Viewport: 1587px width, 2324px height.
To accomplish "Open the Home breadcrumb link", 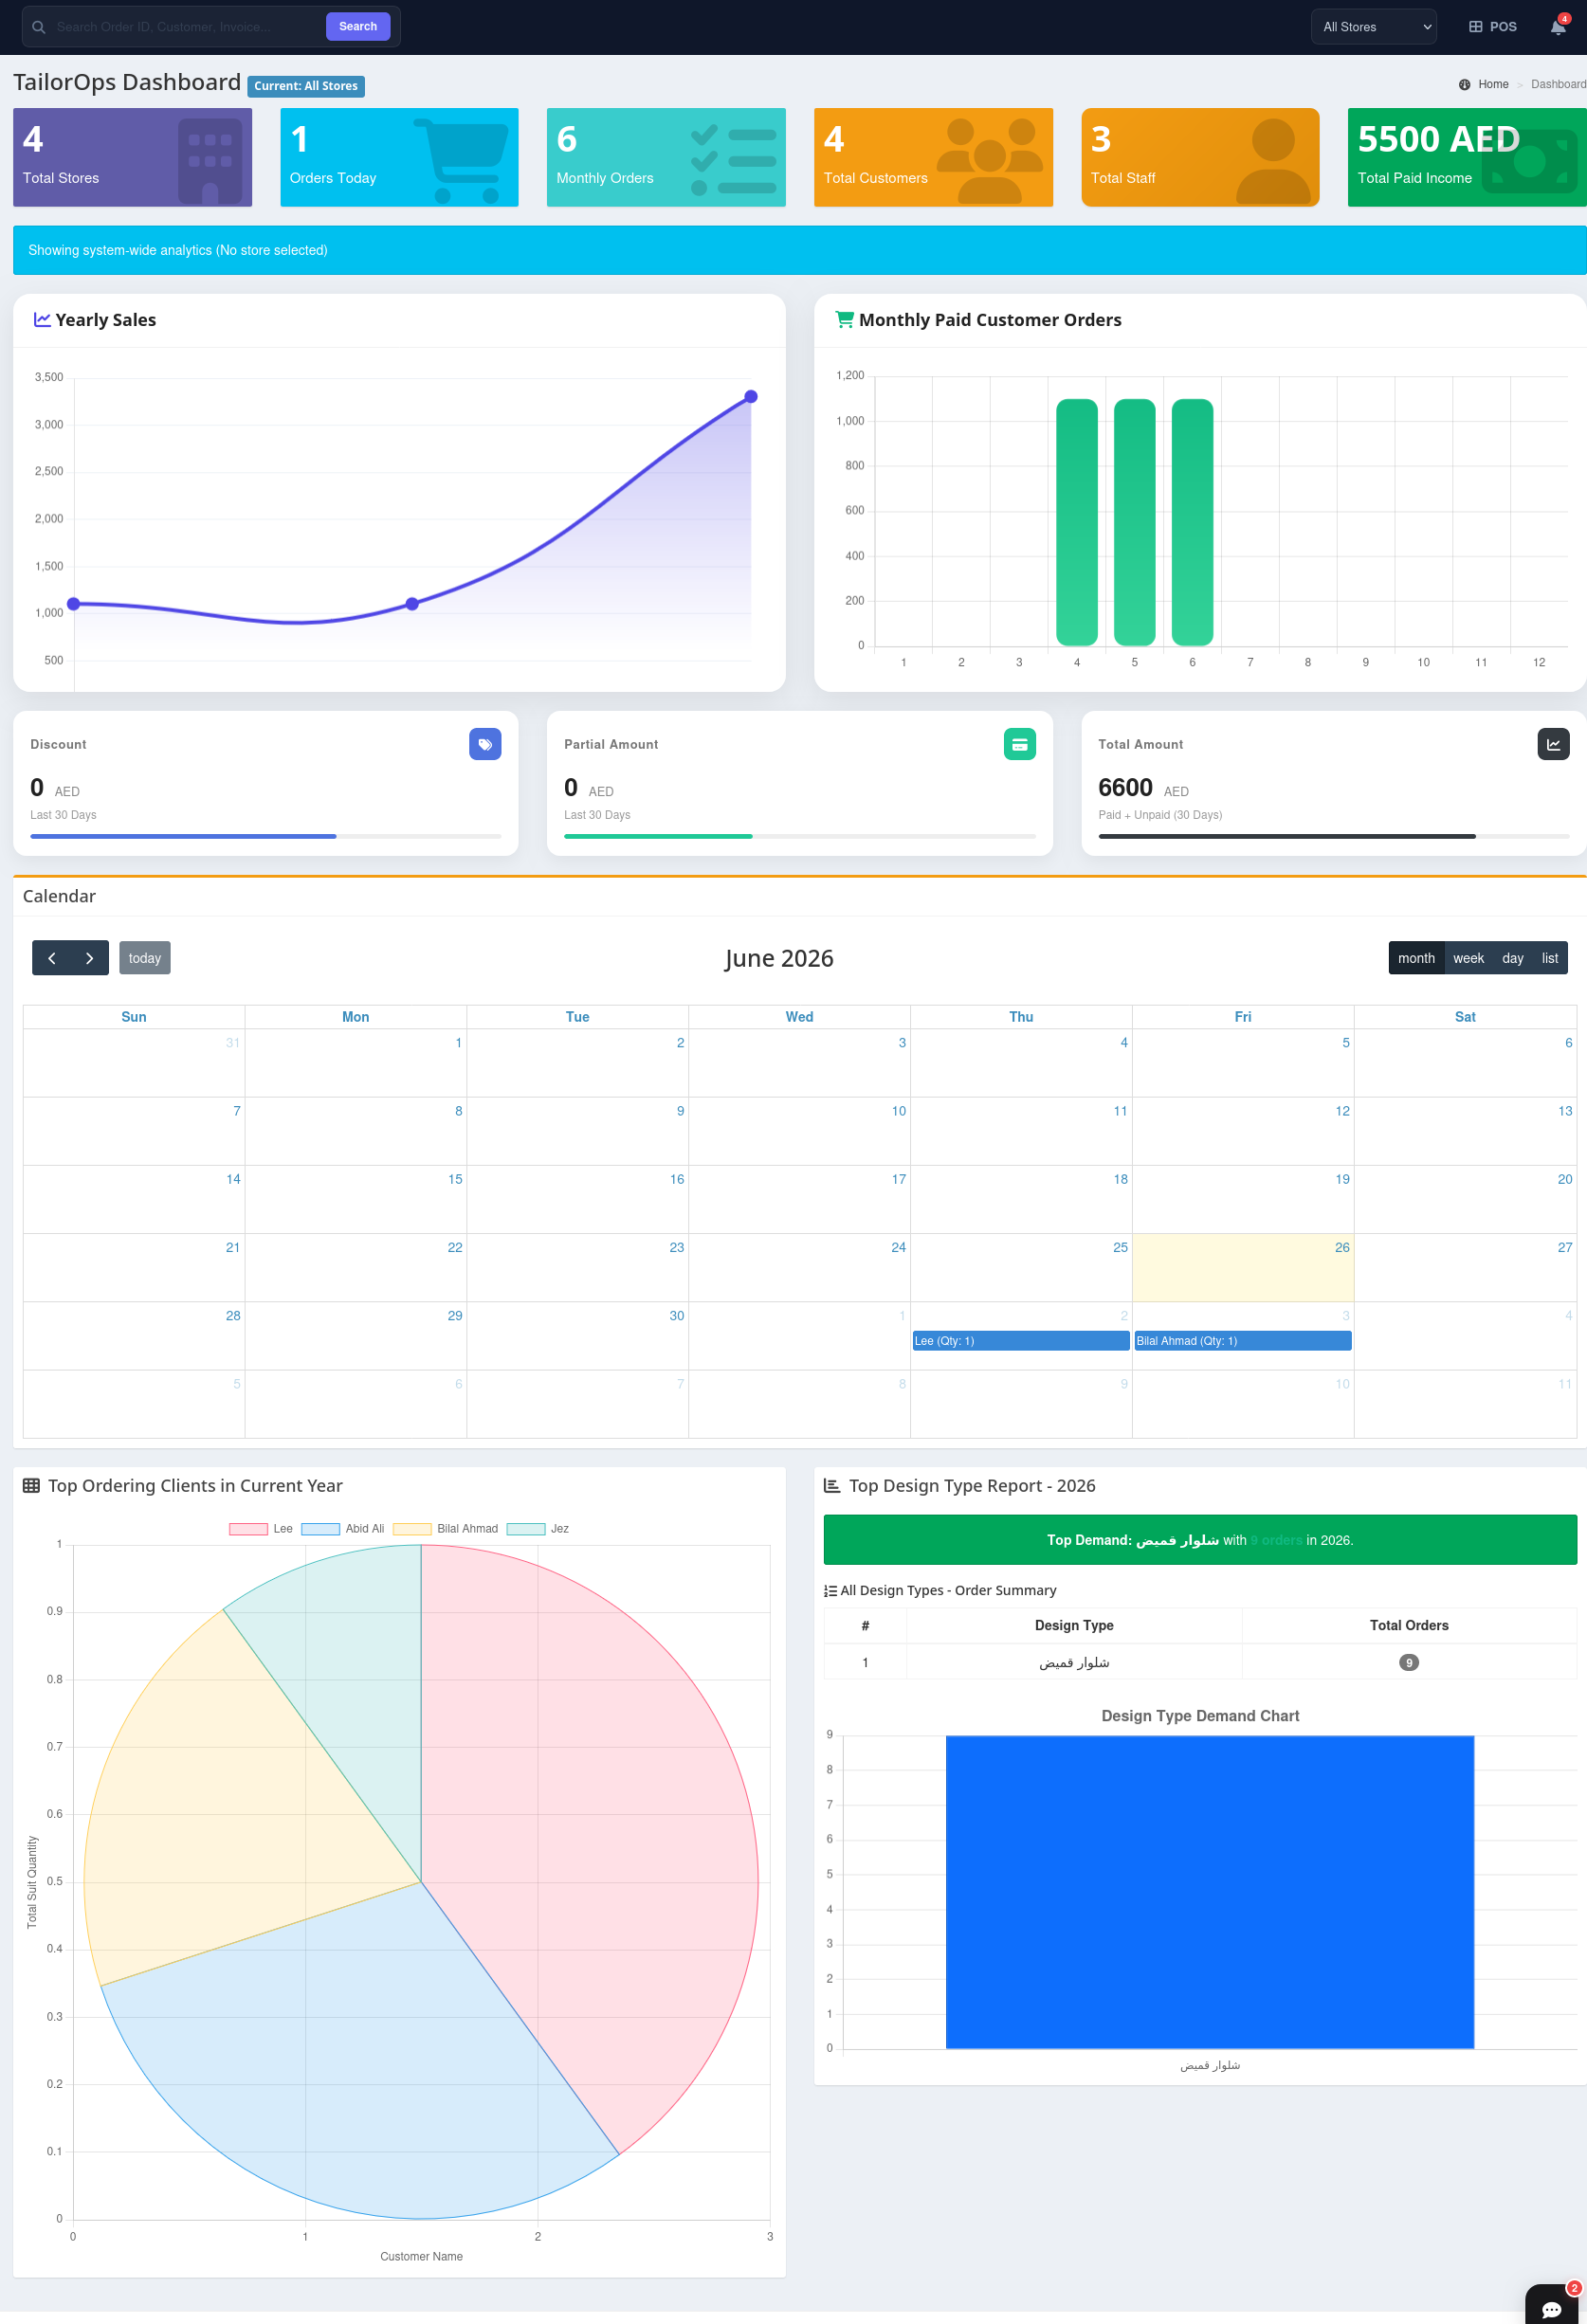I will point(1493,84).
